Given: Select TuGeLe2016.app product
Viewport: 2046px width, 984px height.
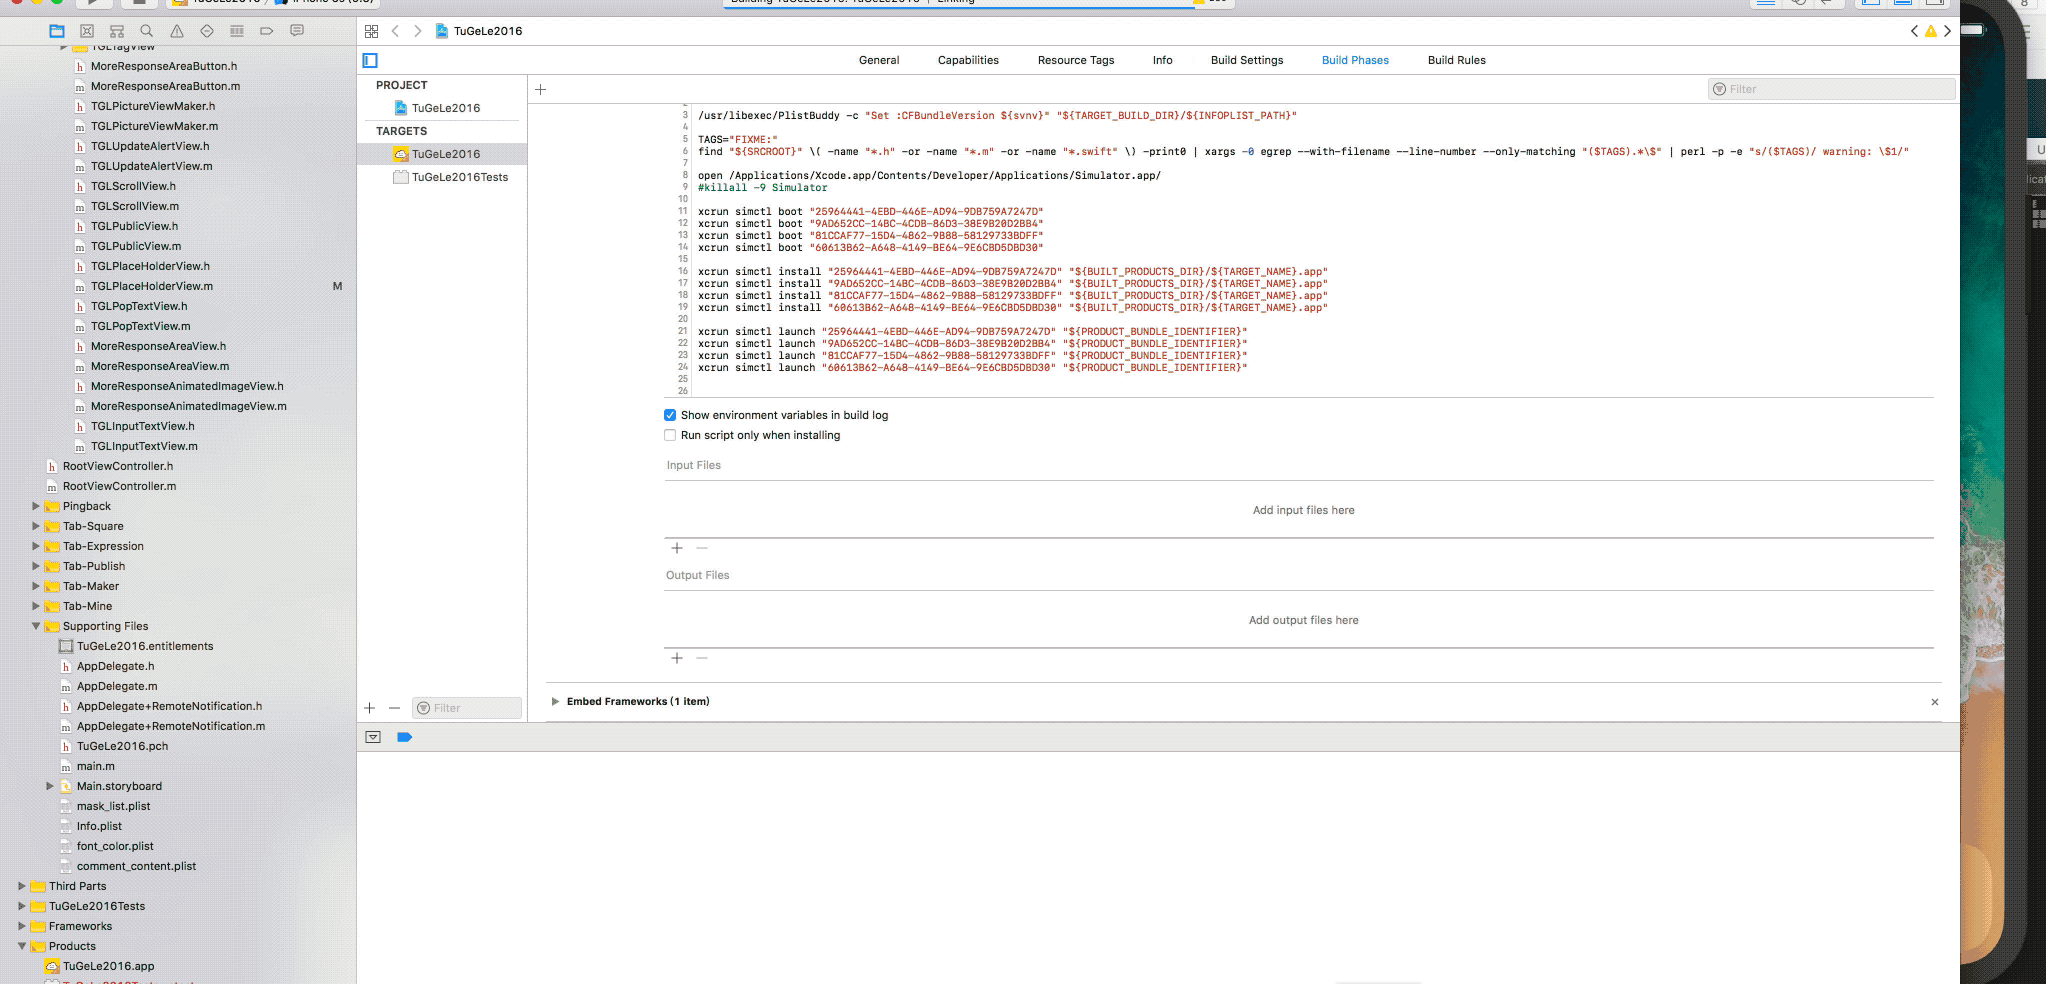Looking at the screenshot, I should coord(108,966).
